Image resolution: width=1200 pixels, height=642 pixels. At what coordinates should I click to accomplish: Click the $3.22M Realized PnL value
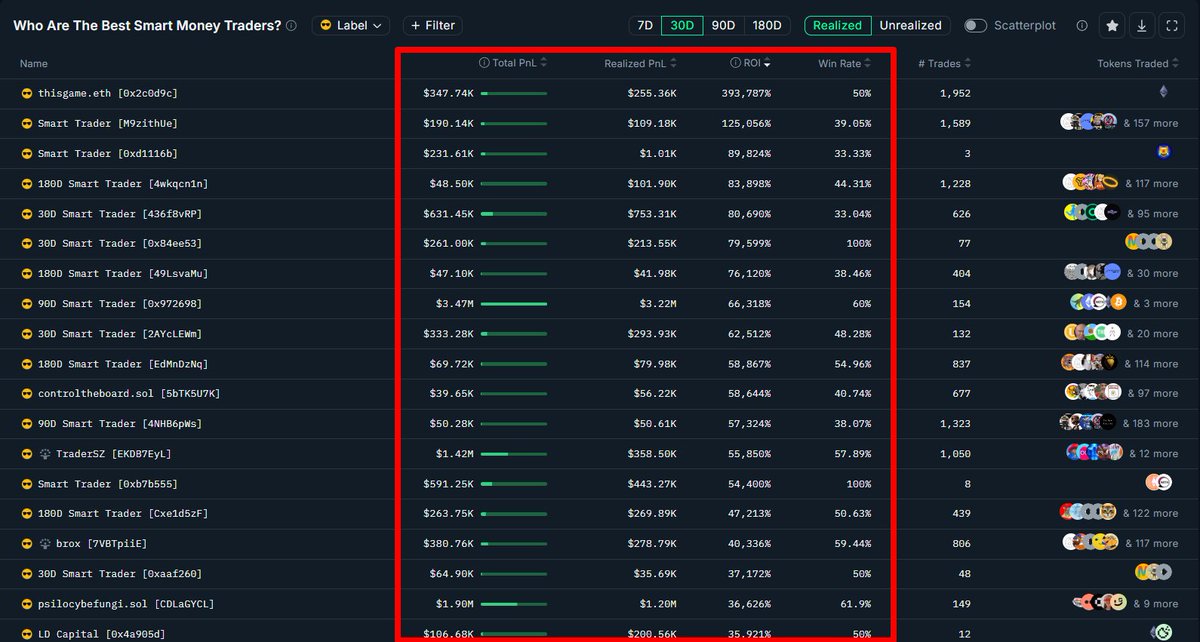656,303
